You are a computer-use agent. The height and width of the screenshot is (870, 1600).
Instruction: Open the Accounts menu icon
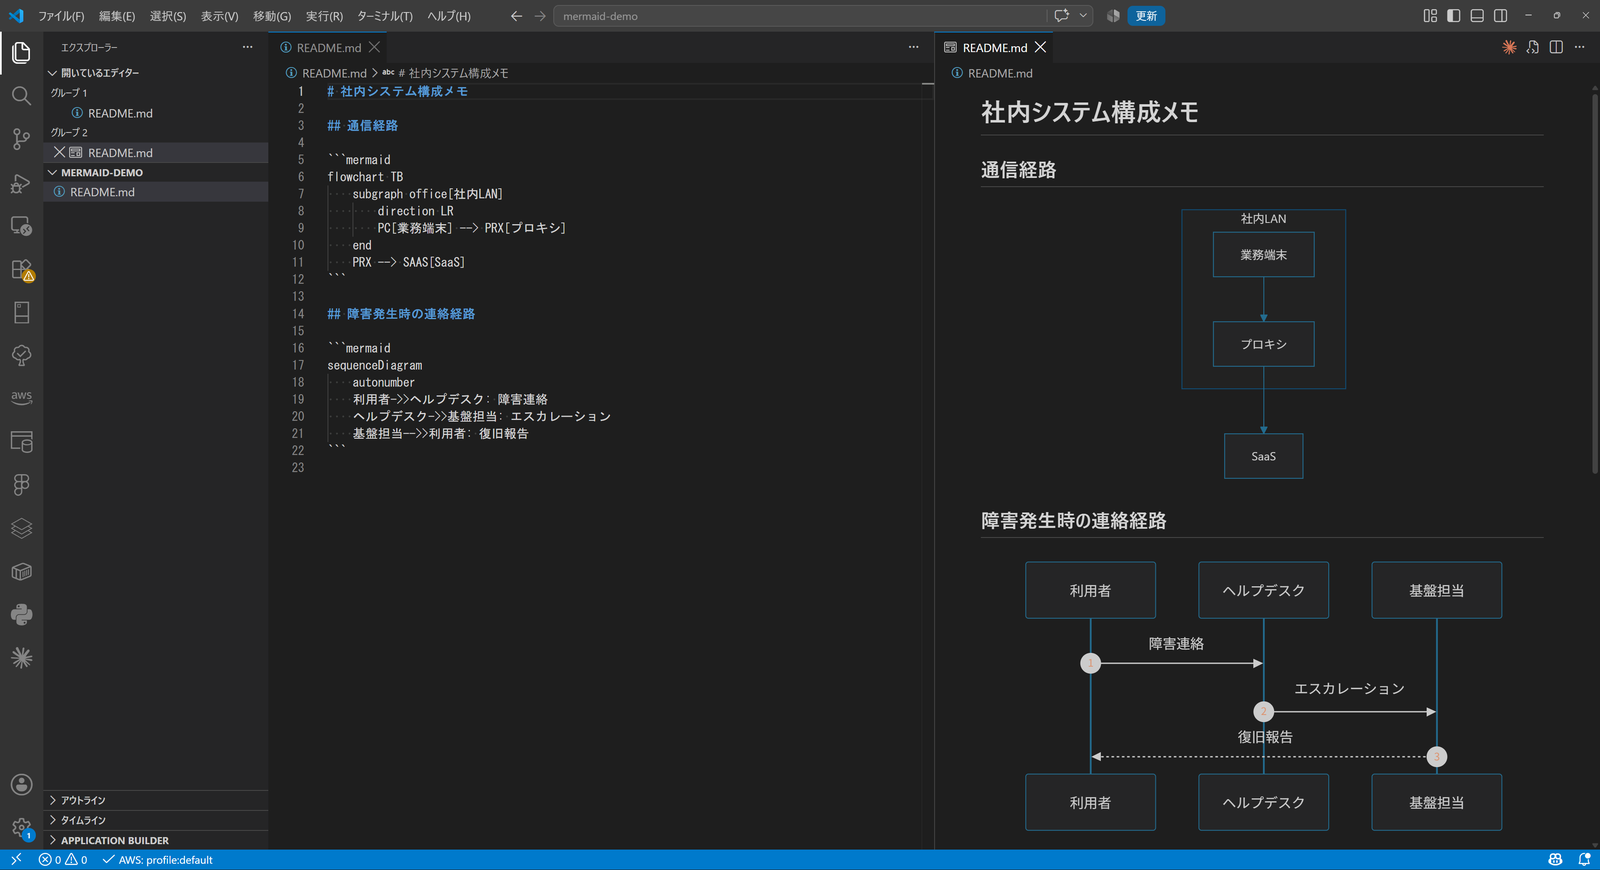(21, 785)
